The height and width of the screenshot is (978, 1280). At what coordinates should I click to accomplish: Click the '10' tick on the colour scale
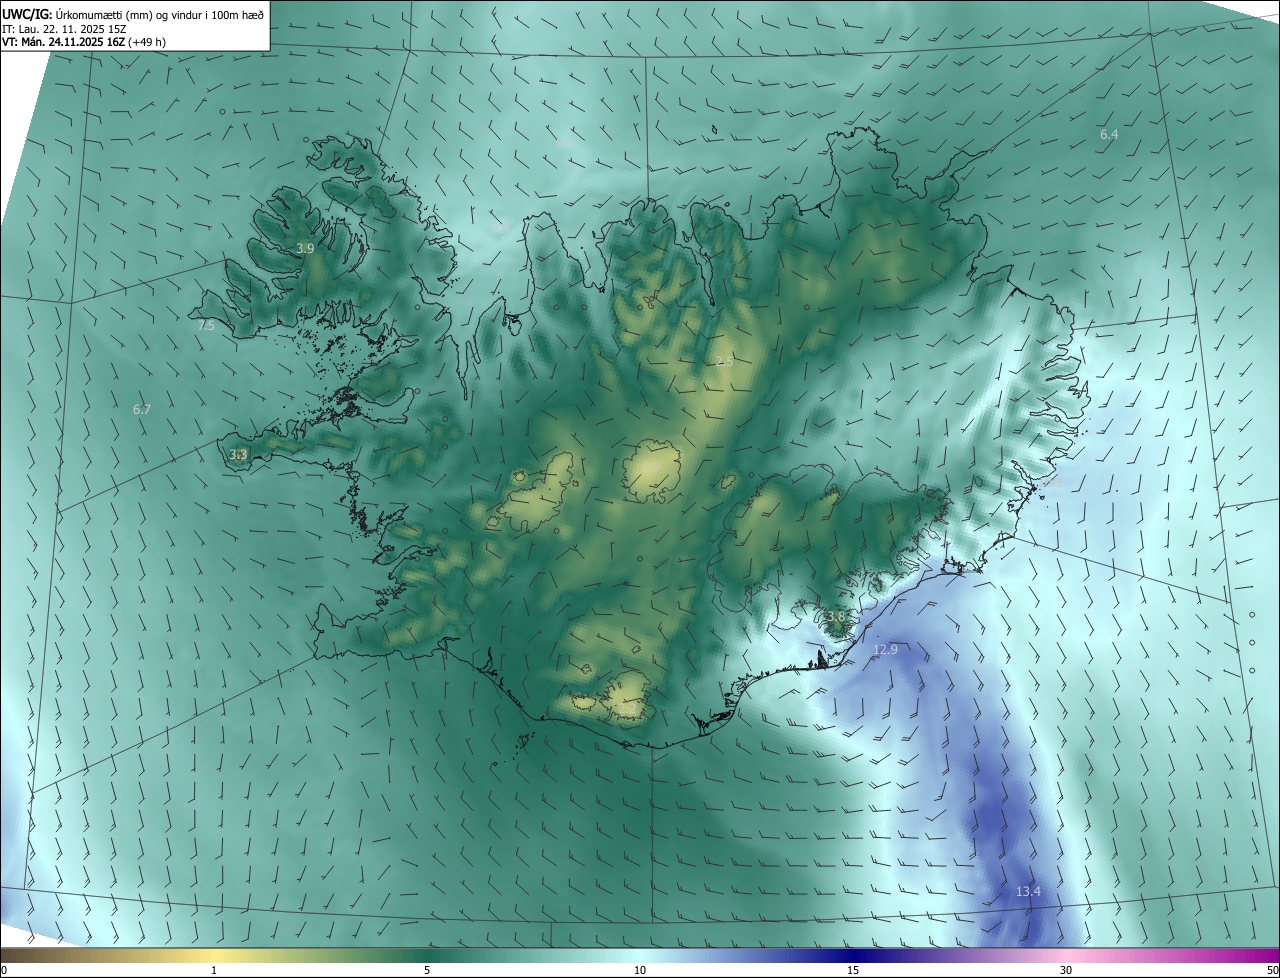[640, 970]
